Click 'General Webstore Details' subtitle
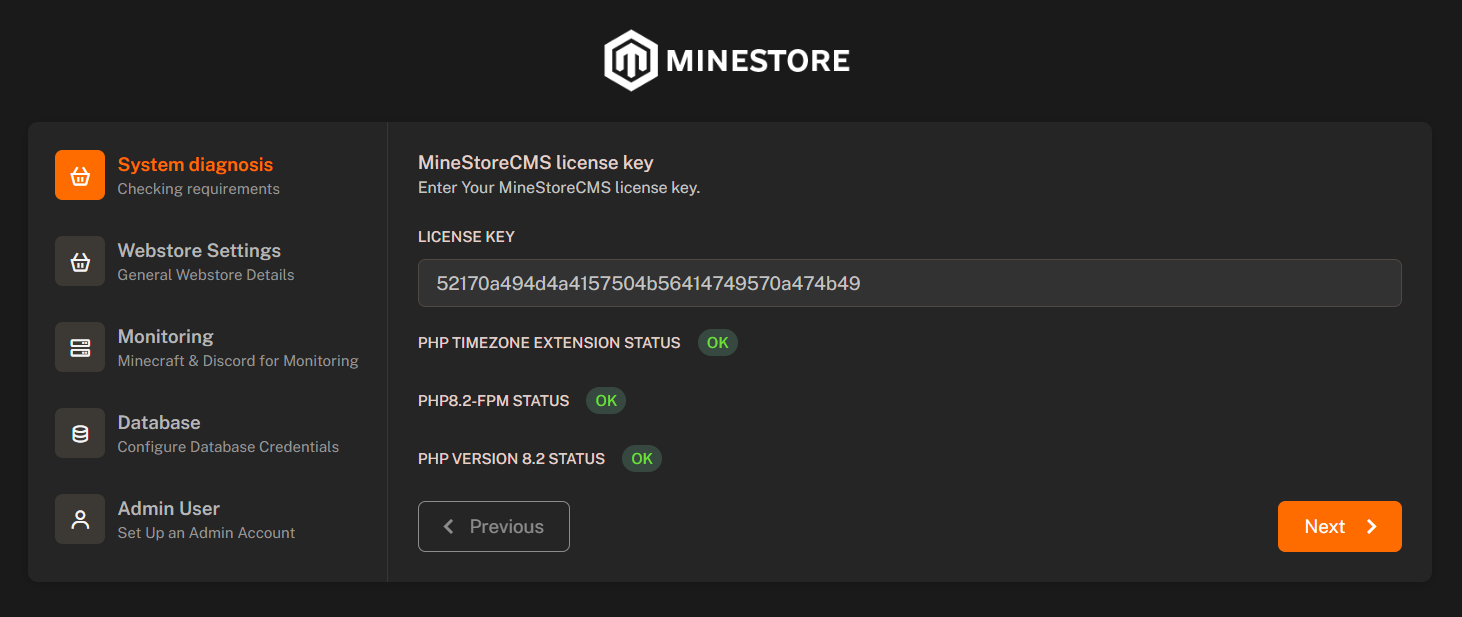The image size is (1462, 617). (206, 275)
